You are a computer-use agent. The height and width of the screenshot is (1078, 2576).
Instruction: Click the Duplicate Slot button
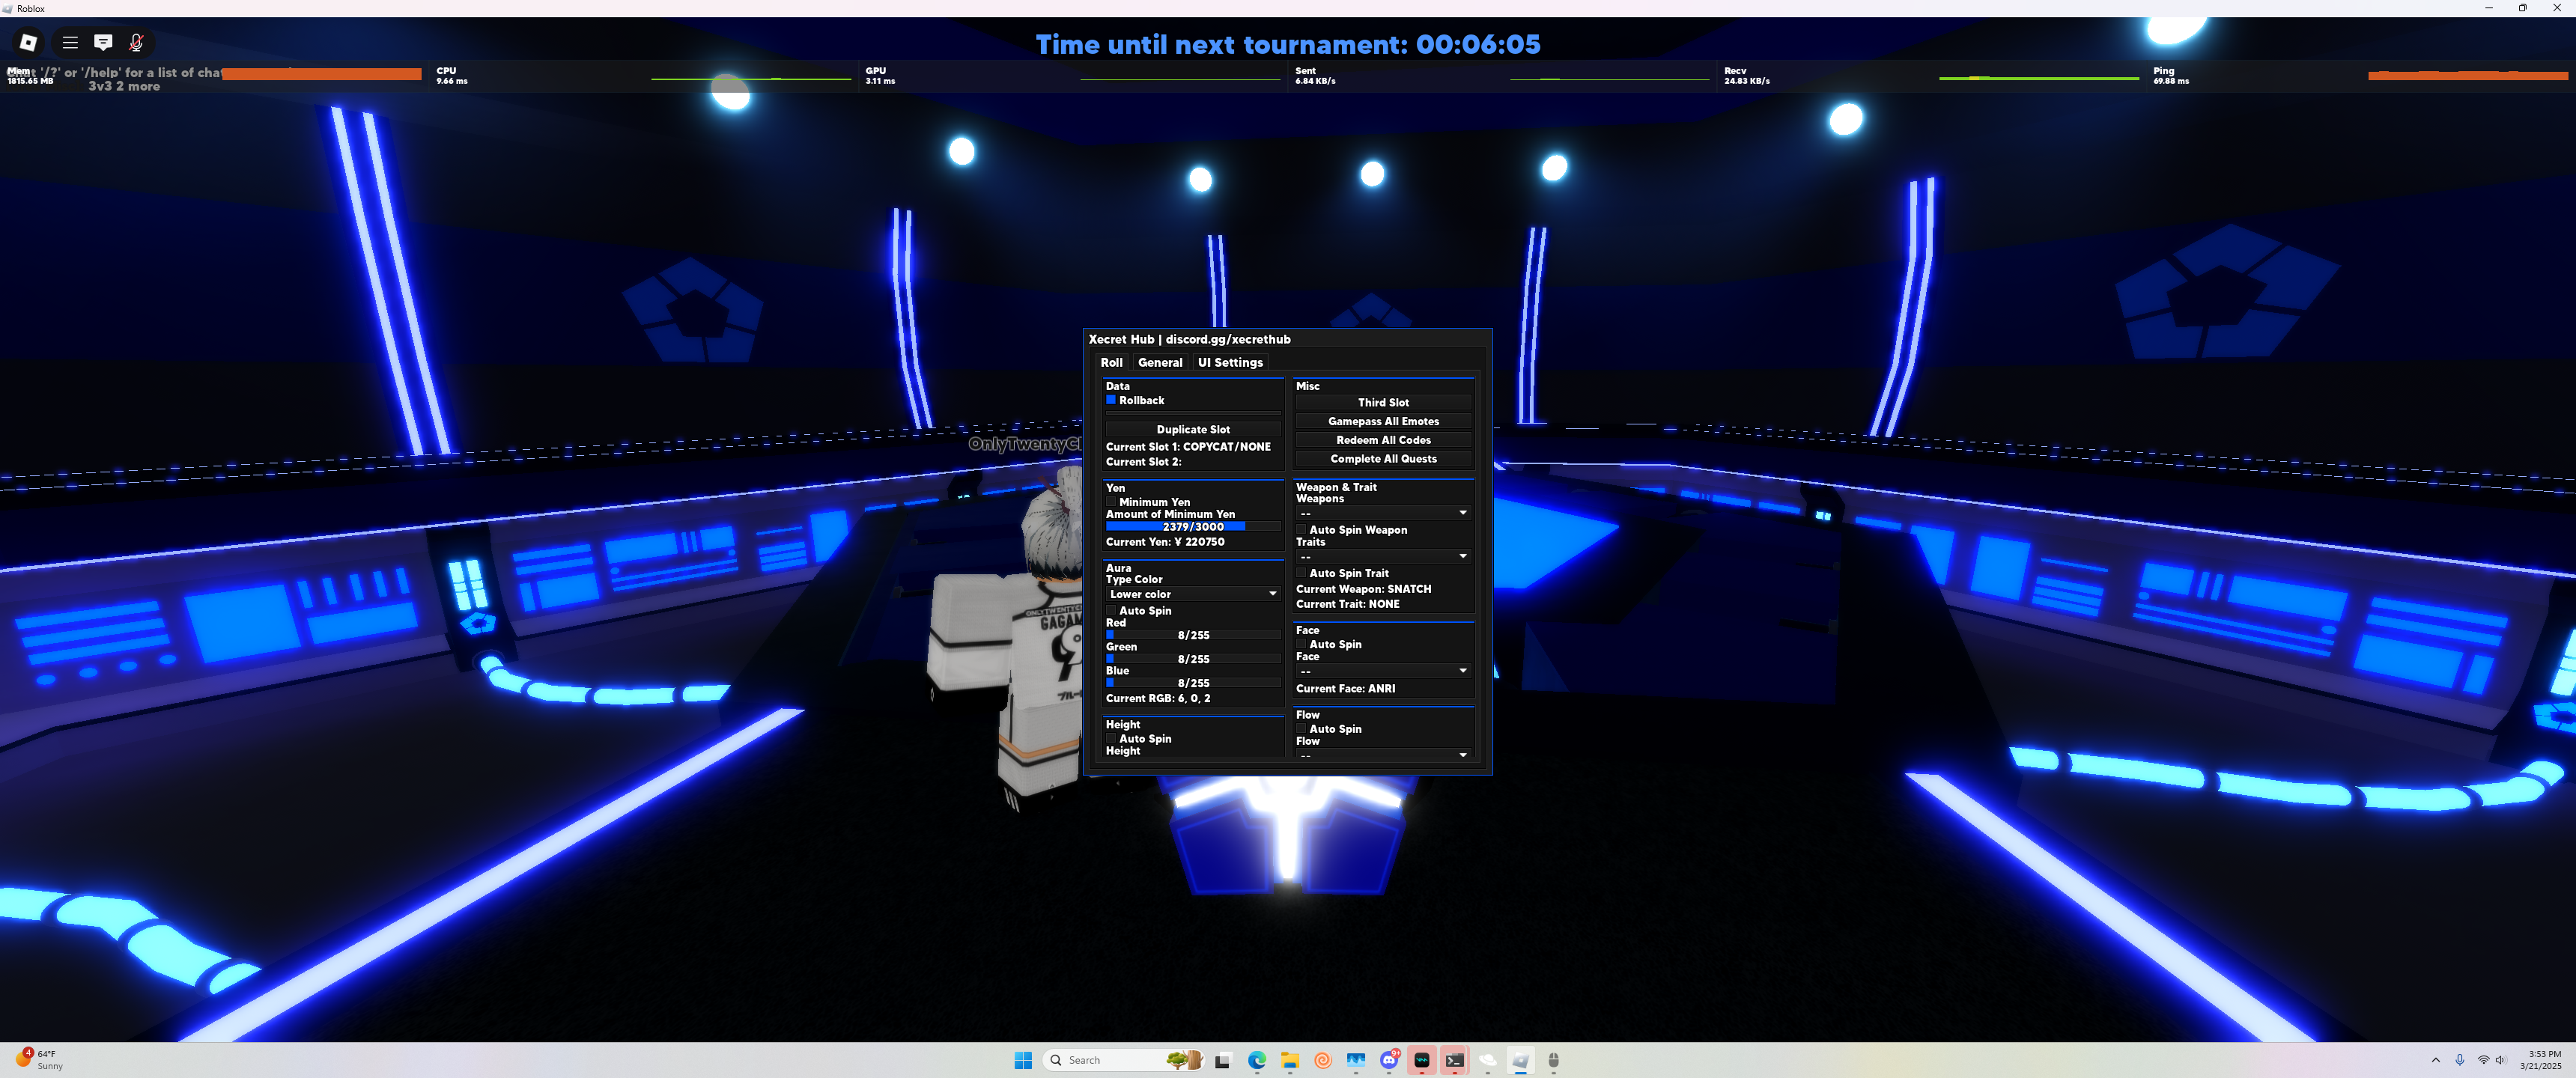1193,429
